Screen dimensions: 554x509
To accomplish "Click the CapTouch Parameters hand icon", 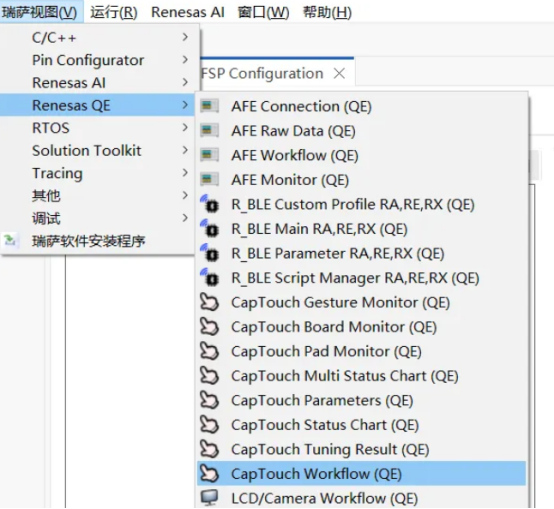I will [210, 400].
